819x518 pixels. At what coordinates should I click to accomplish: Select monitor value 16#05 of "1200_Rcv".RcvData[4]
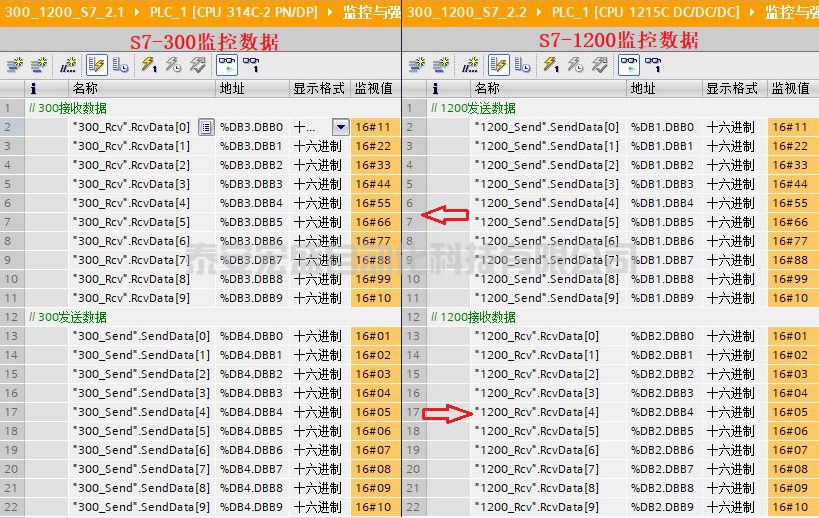pos(790,412)
